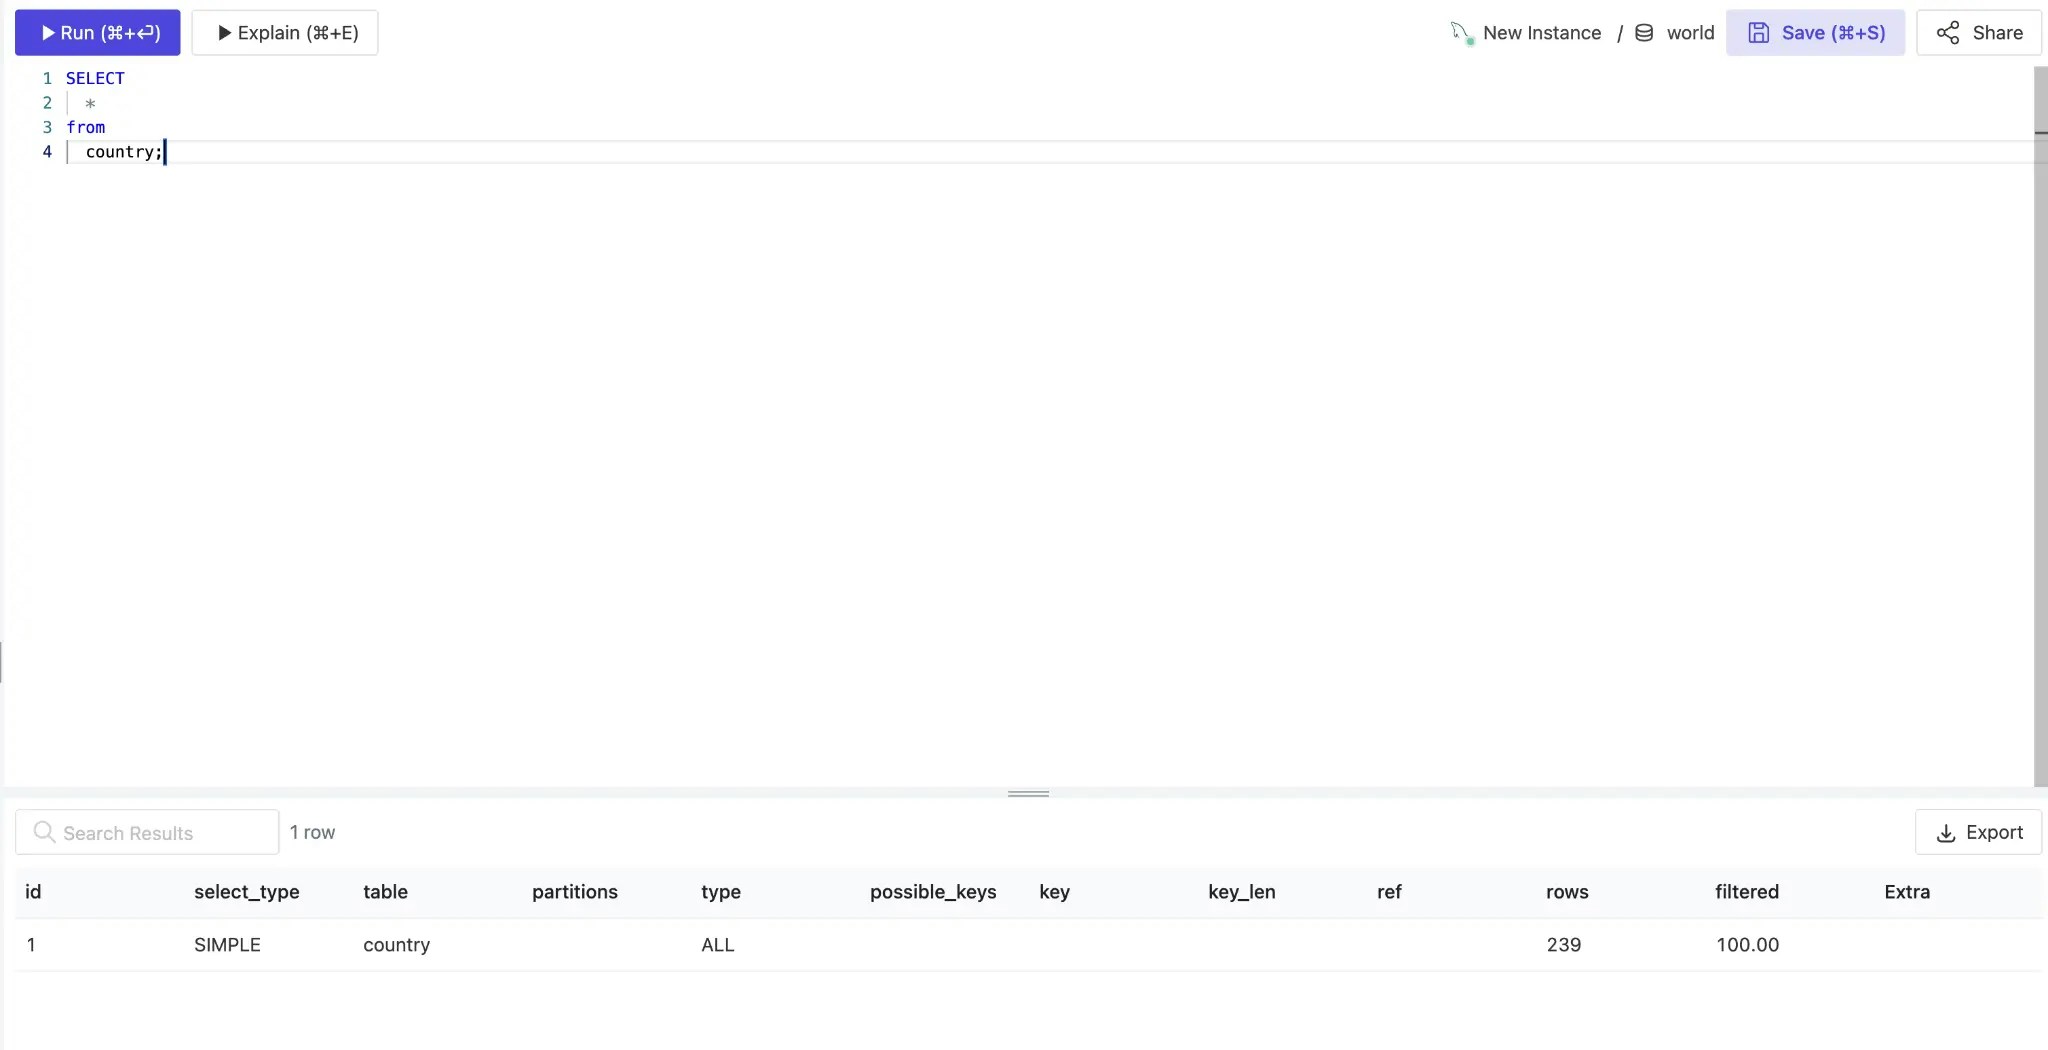Click the from keyword on line 3
This screenshot has width=2048, height=1050.
point(85,127)
